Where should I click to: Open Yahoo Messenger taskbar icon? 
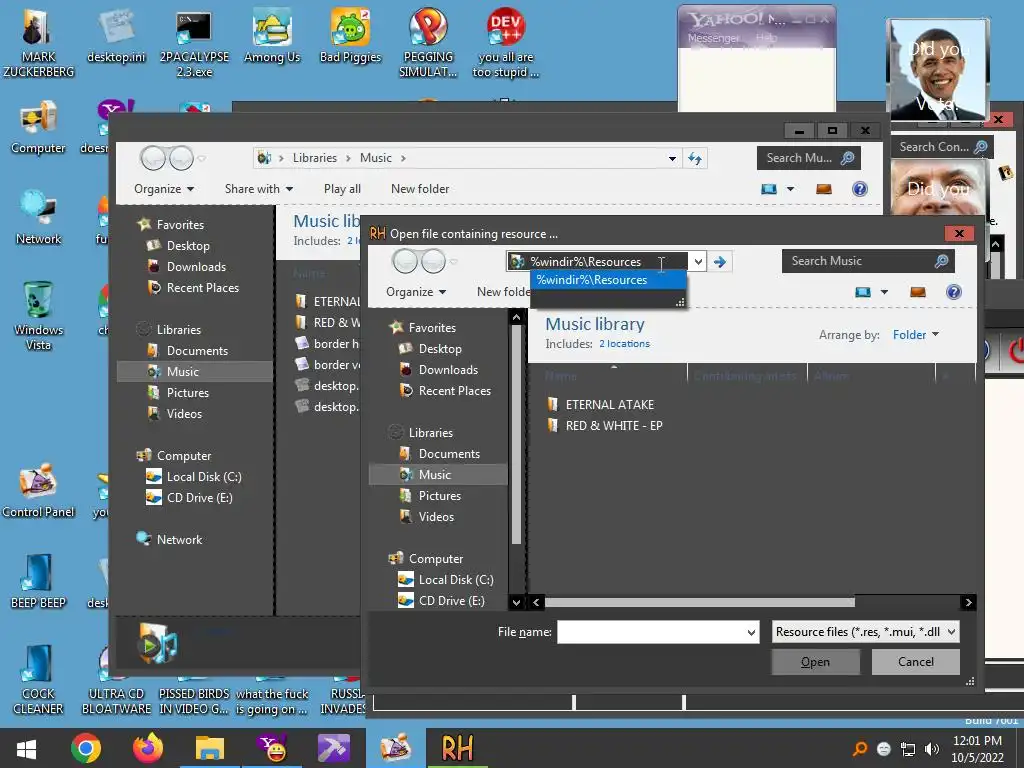[x=272, y=748]
